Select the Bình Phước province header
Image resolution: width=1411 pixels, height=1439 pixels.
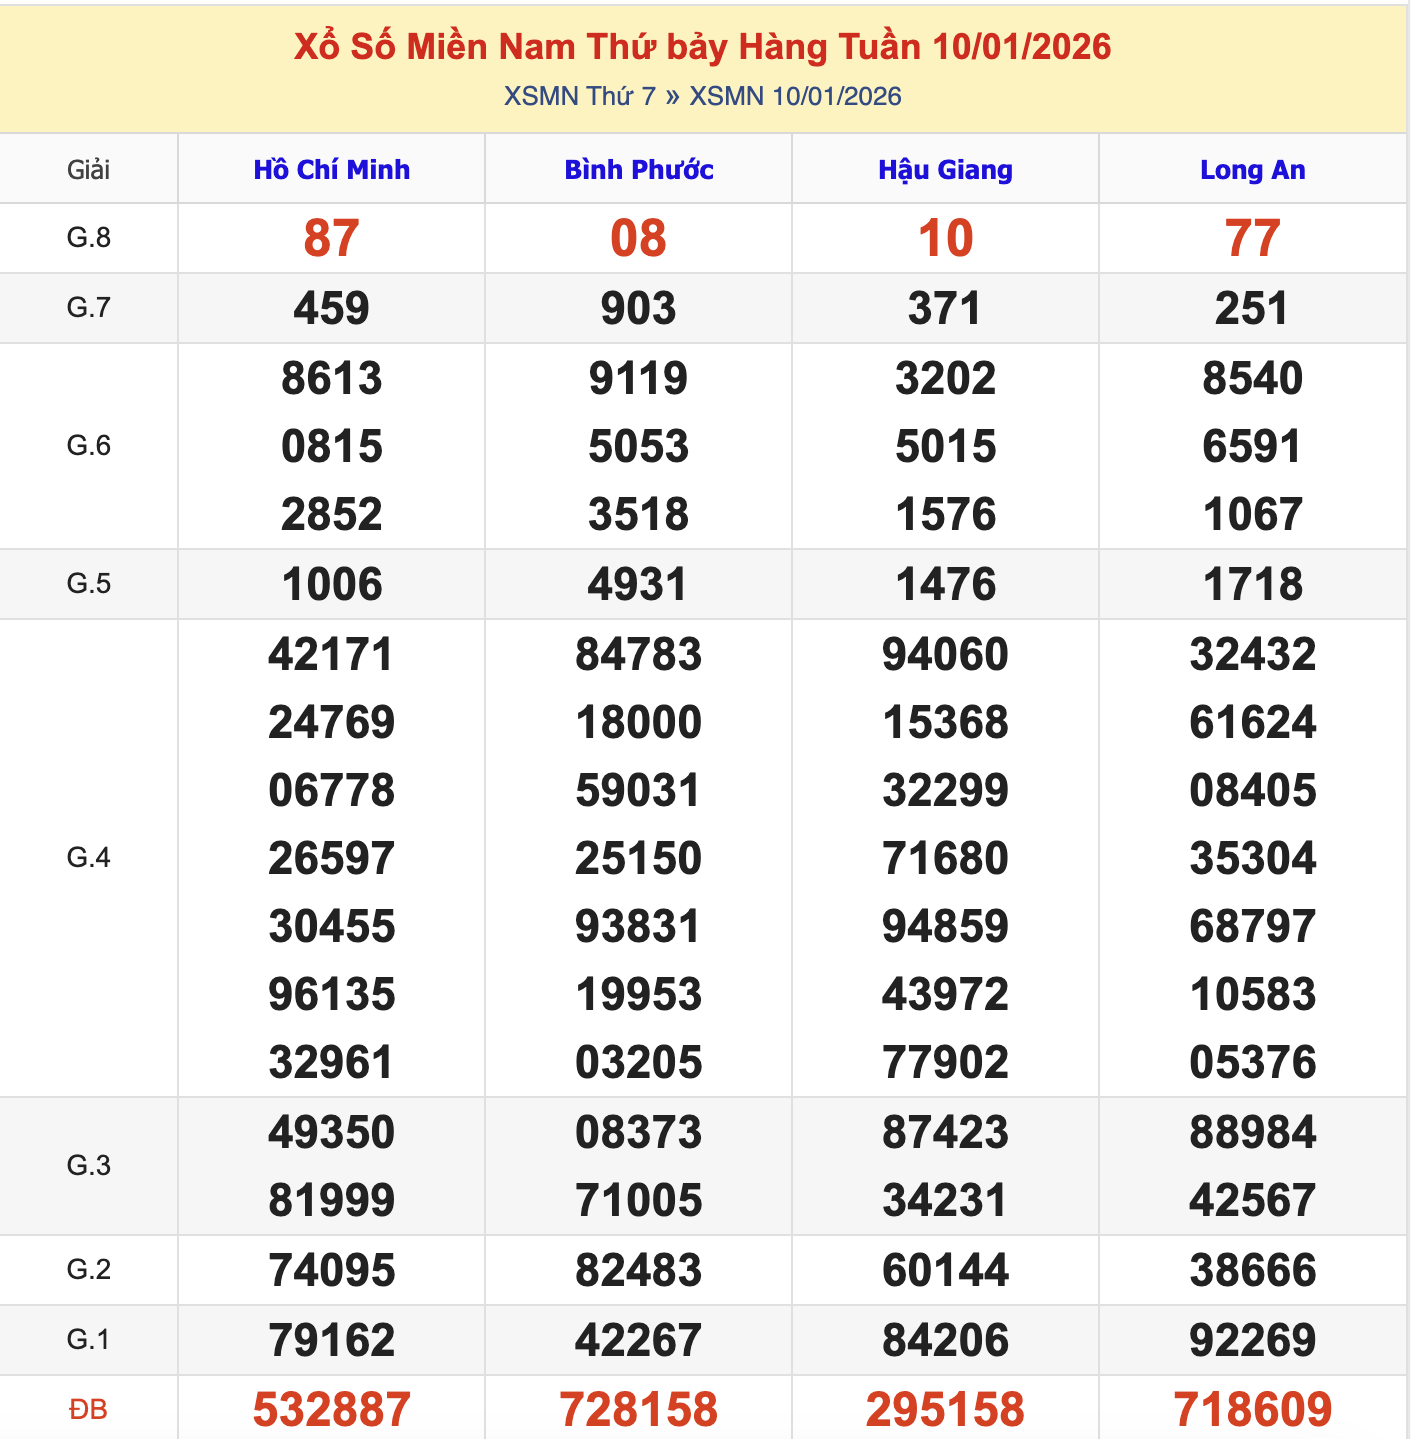[638, 169]
